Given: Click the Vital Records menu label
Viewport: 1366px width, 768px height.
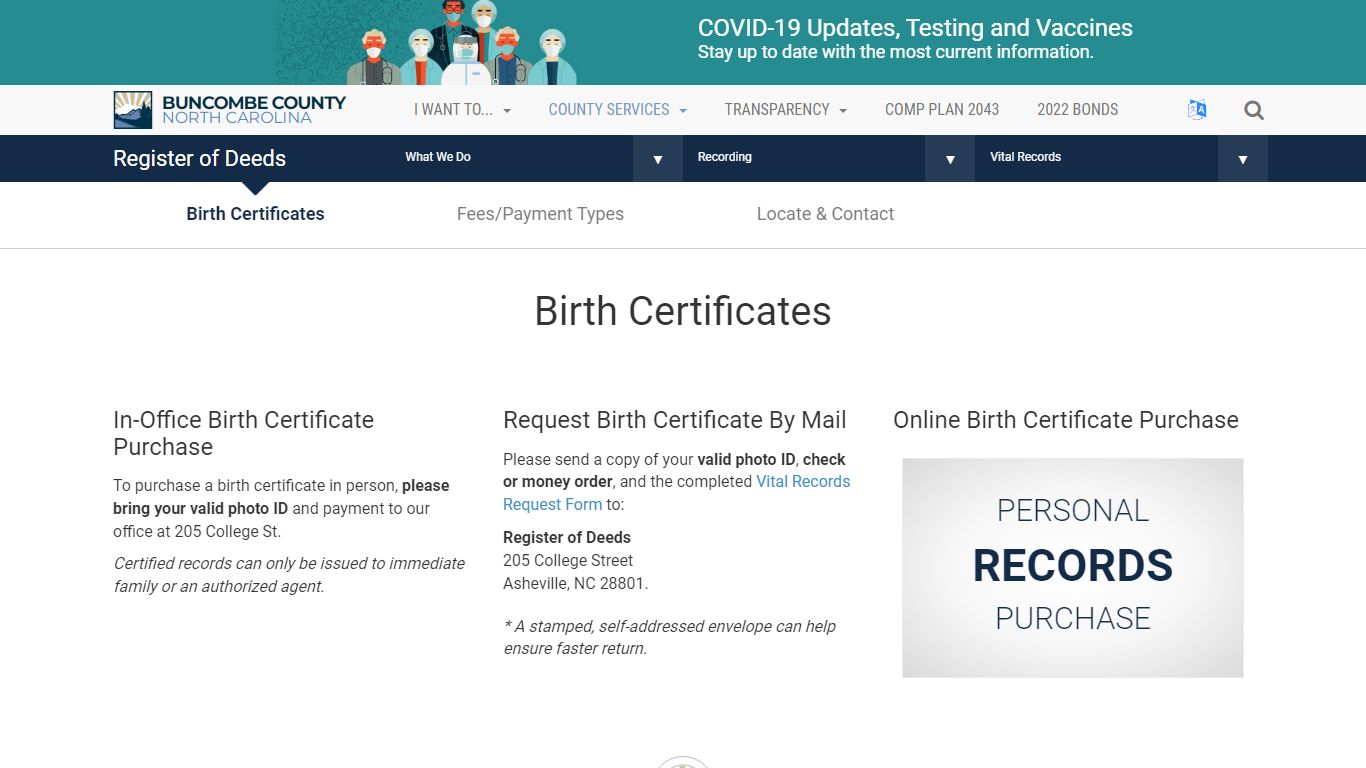Looking at the screenshot, I should click(x=1025, y=157).
